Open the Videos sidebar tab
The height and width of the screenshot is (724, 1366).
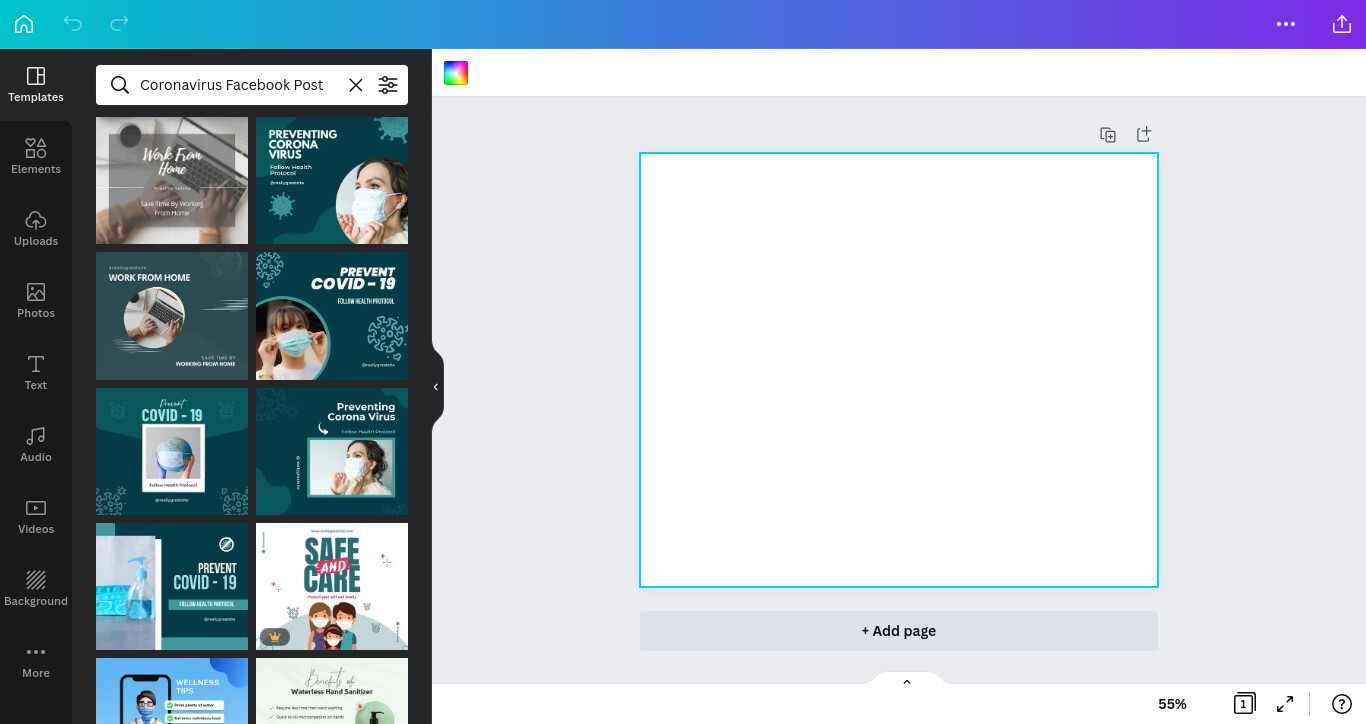tap(36, 517)
